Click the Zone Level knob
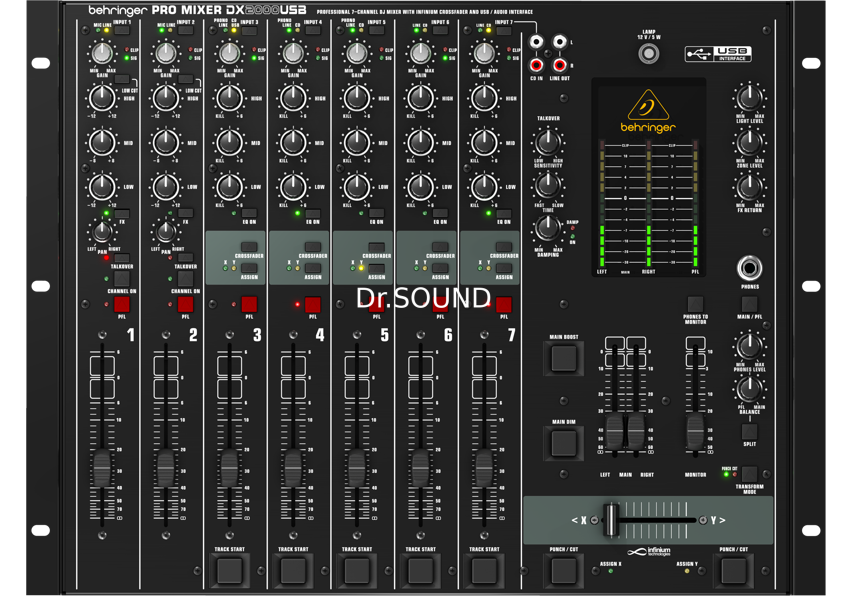The width and height of the screenshot is (852, 596). tap(749, 143)
